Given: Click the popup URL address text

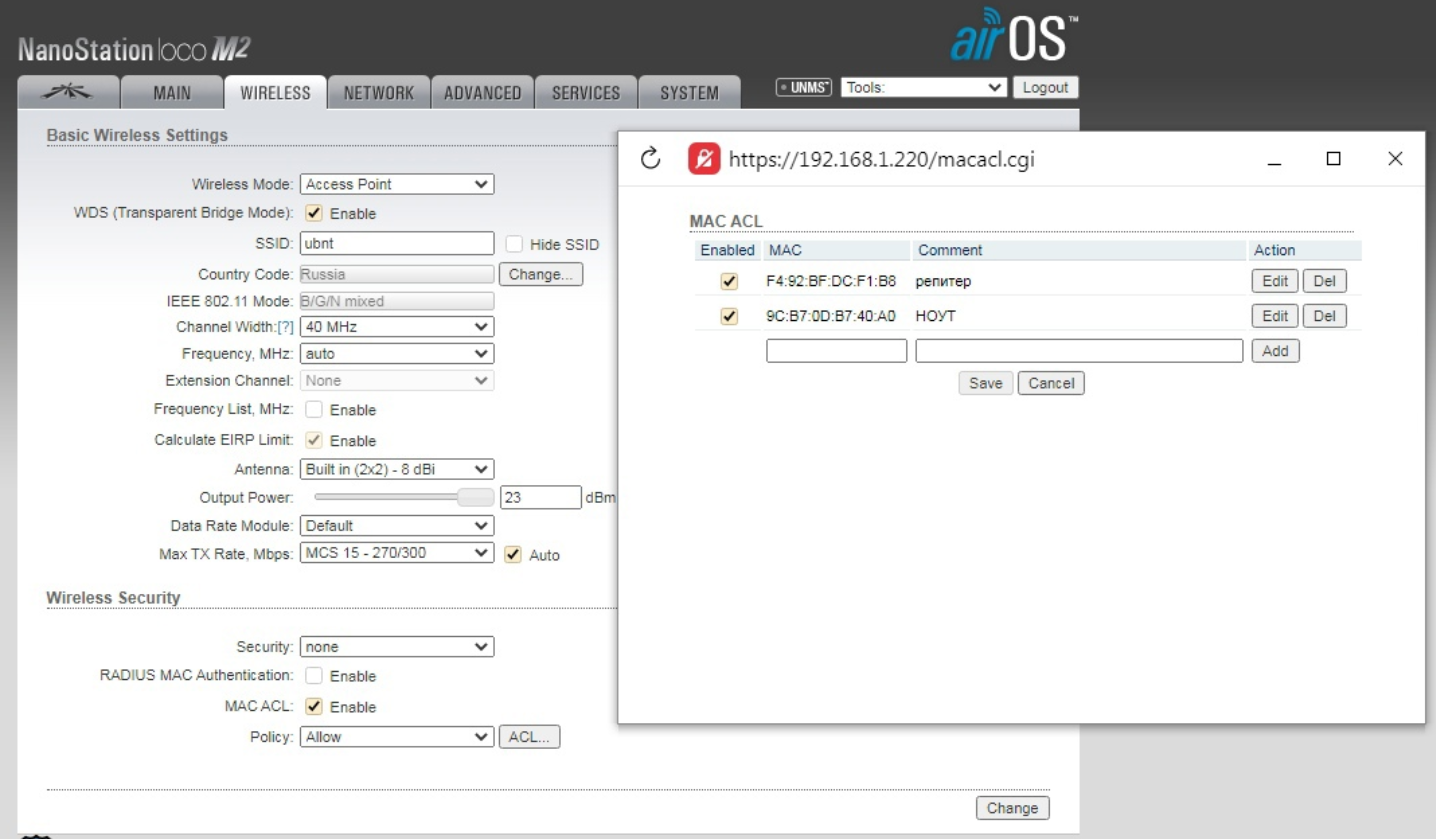Looking at the screenshot, I should [881, 159].
